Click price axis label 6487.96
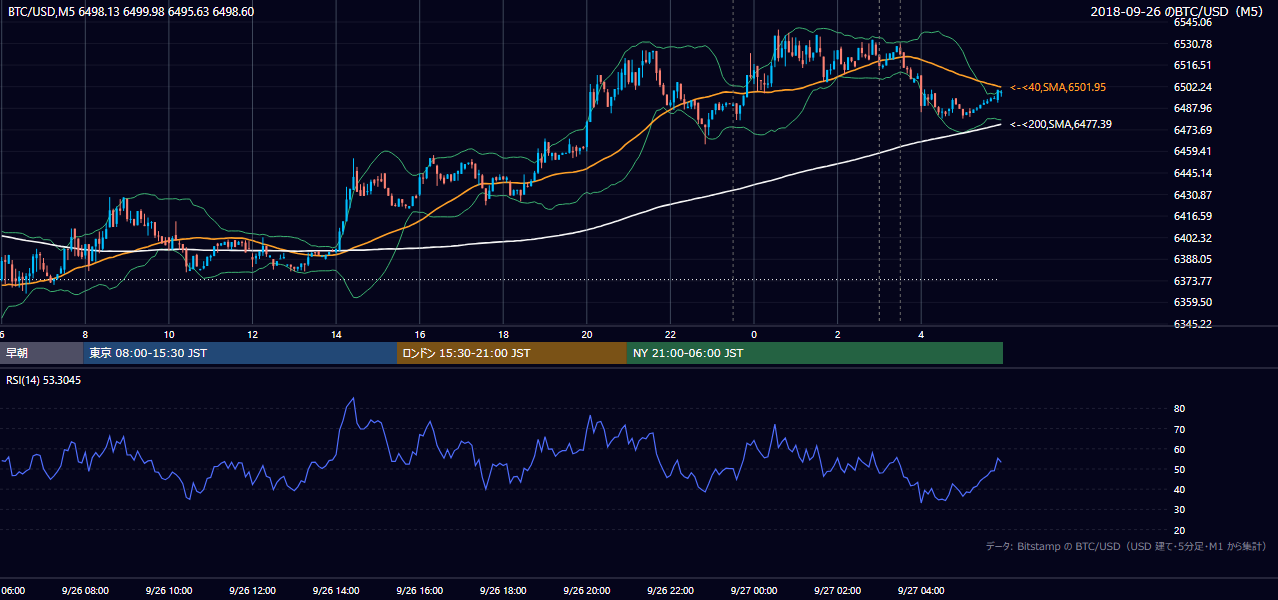1278x600 pixels. tap(1193, 108)
